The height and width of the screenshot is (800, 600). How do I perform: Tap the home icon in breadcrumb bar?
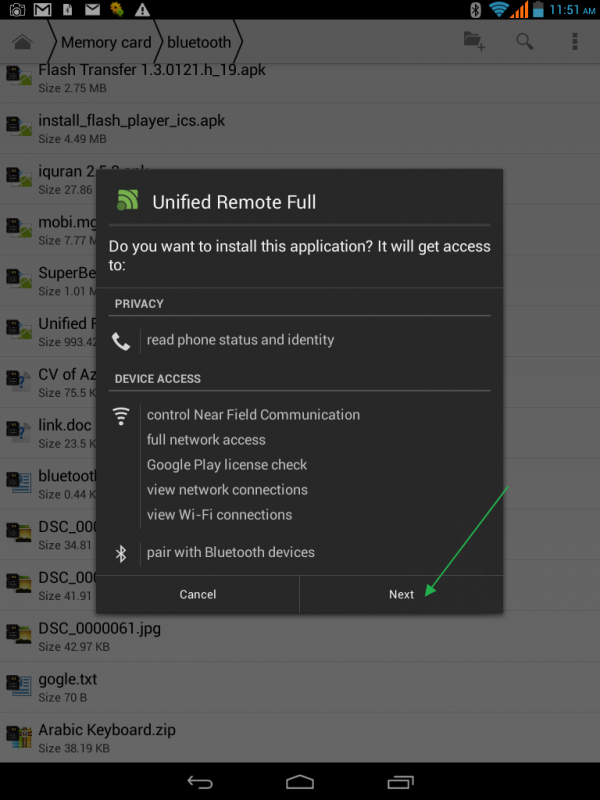tap(22, 43)
